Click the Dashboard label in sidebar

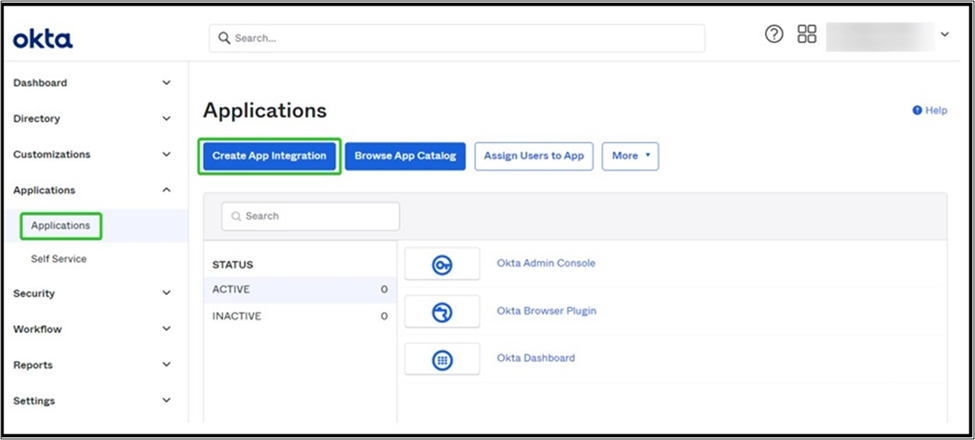(x=40, y=83)
